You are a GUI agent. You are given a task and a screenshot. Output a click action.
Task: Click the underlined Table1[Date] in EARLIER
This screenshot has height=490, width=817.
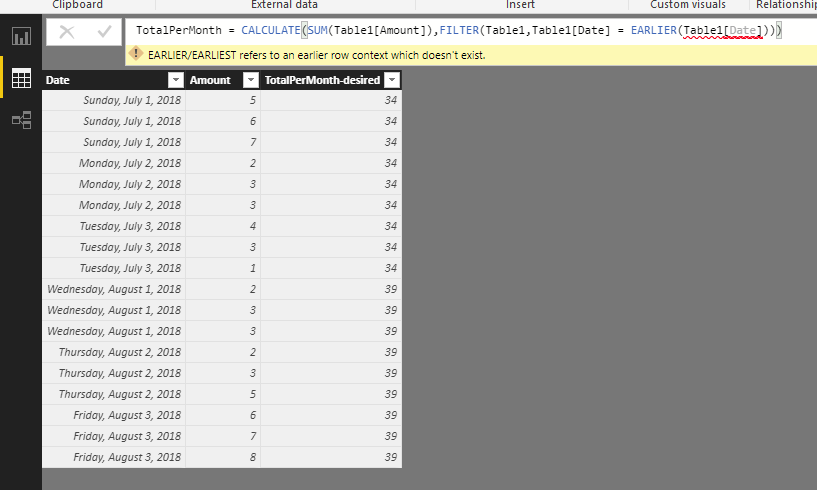tap(723, 30)
